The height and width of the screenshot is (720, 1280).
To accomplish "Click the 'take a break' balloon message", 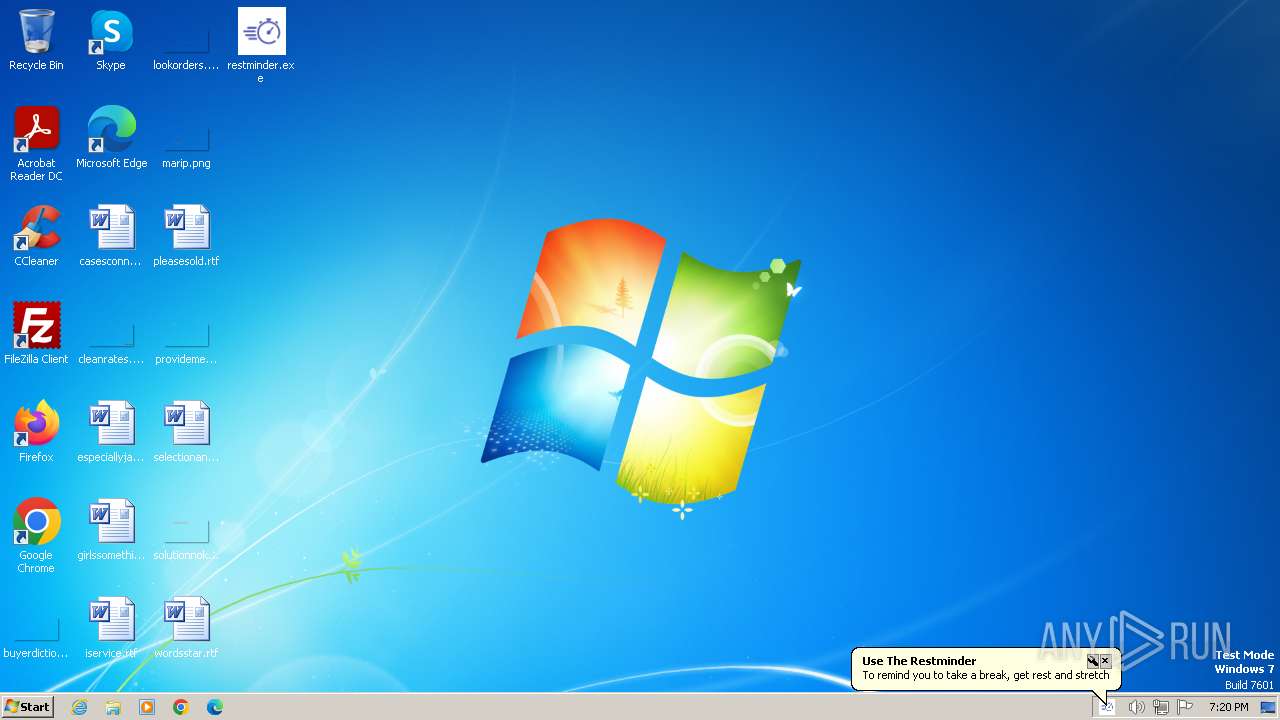I will pos(986,675).
